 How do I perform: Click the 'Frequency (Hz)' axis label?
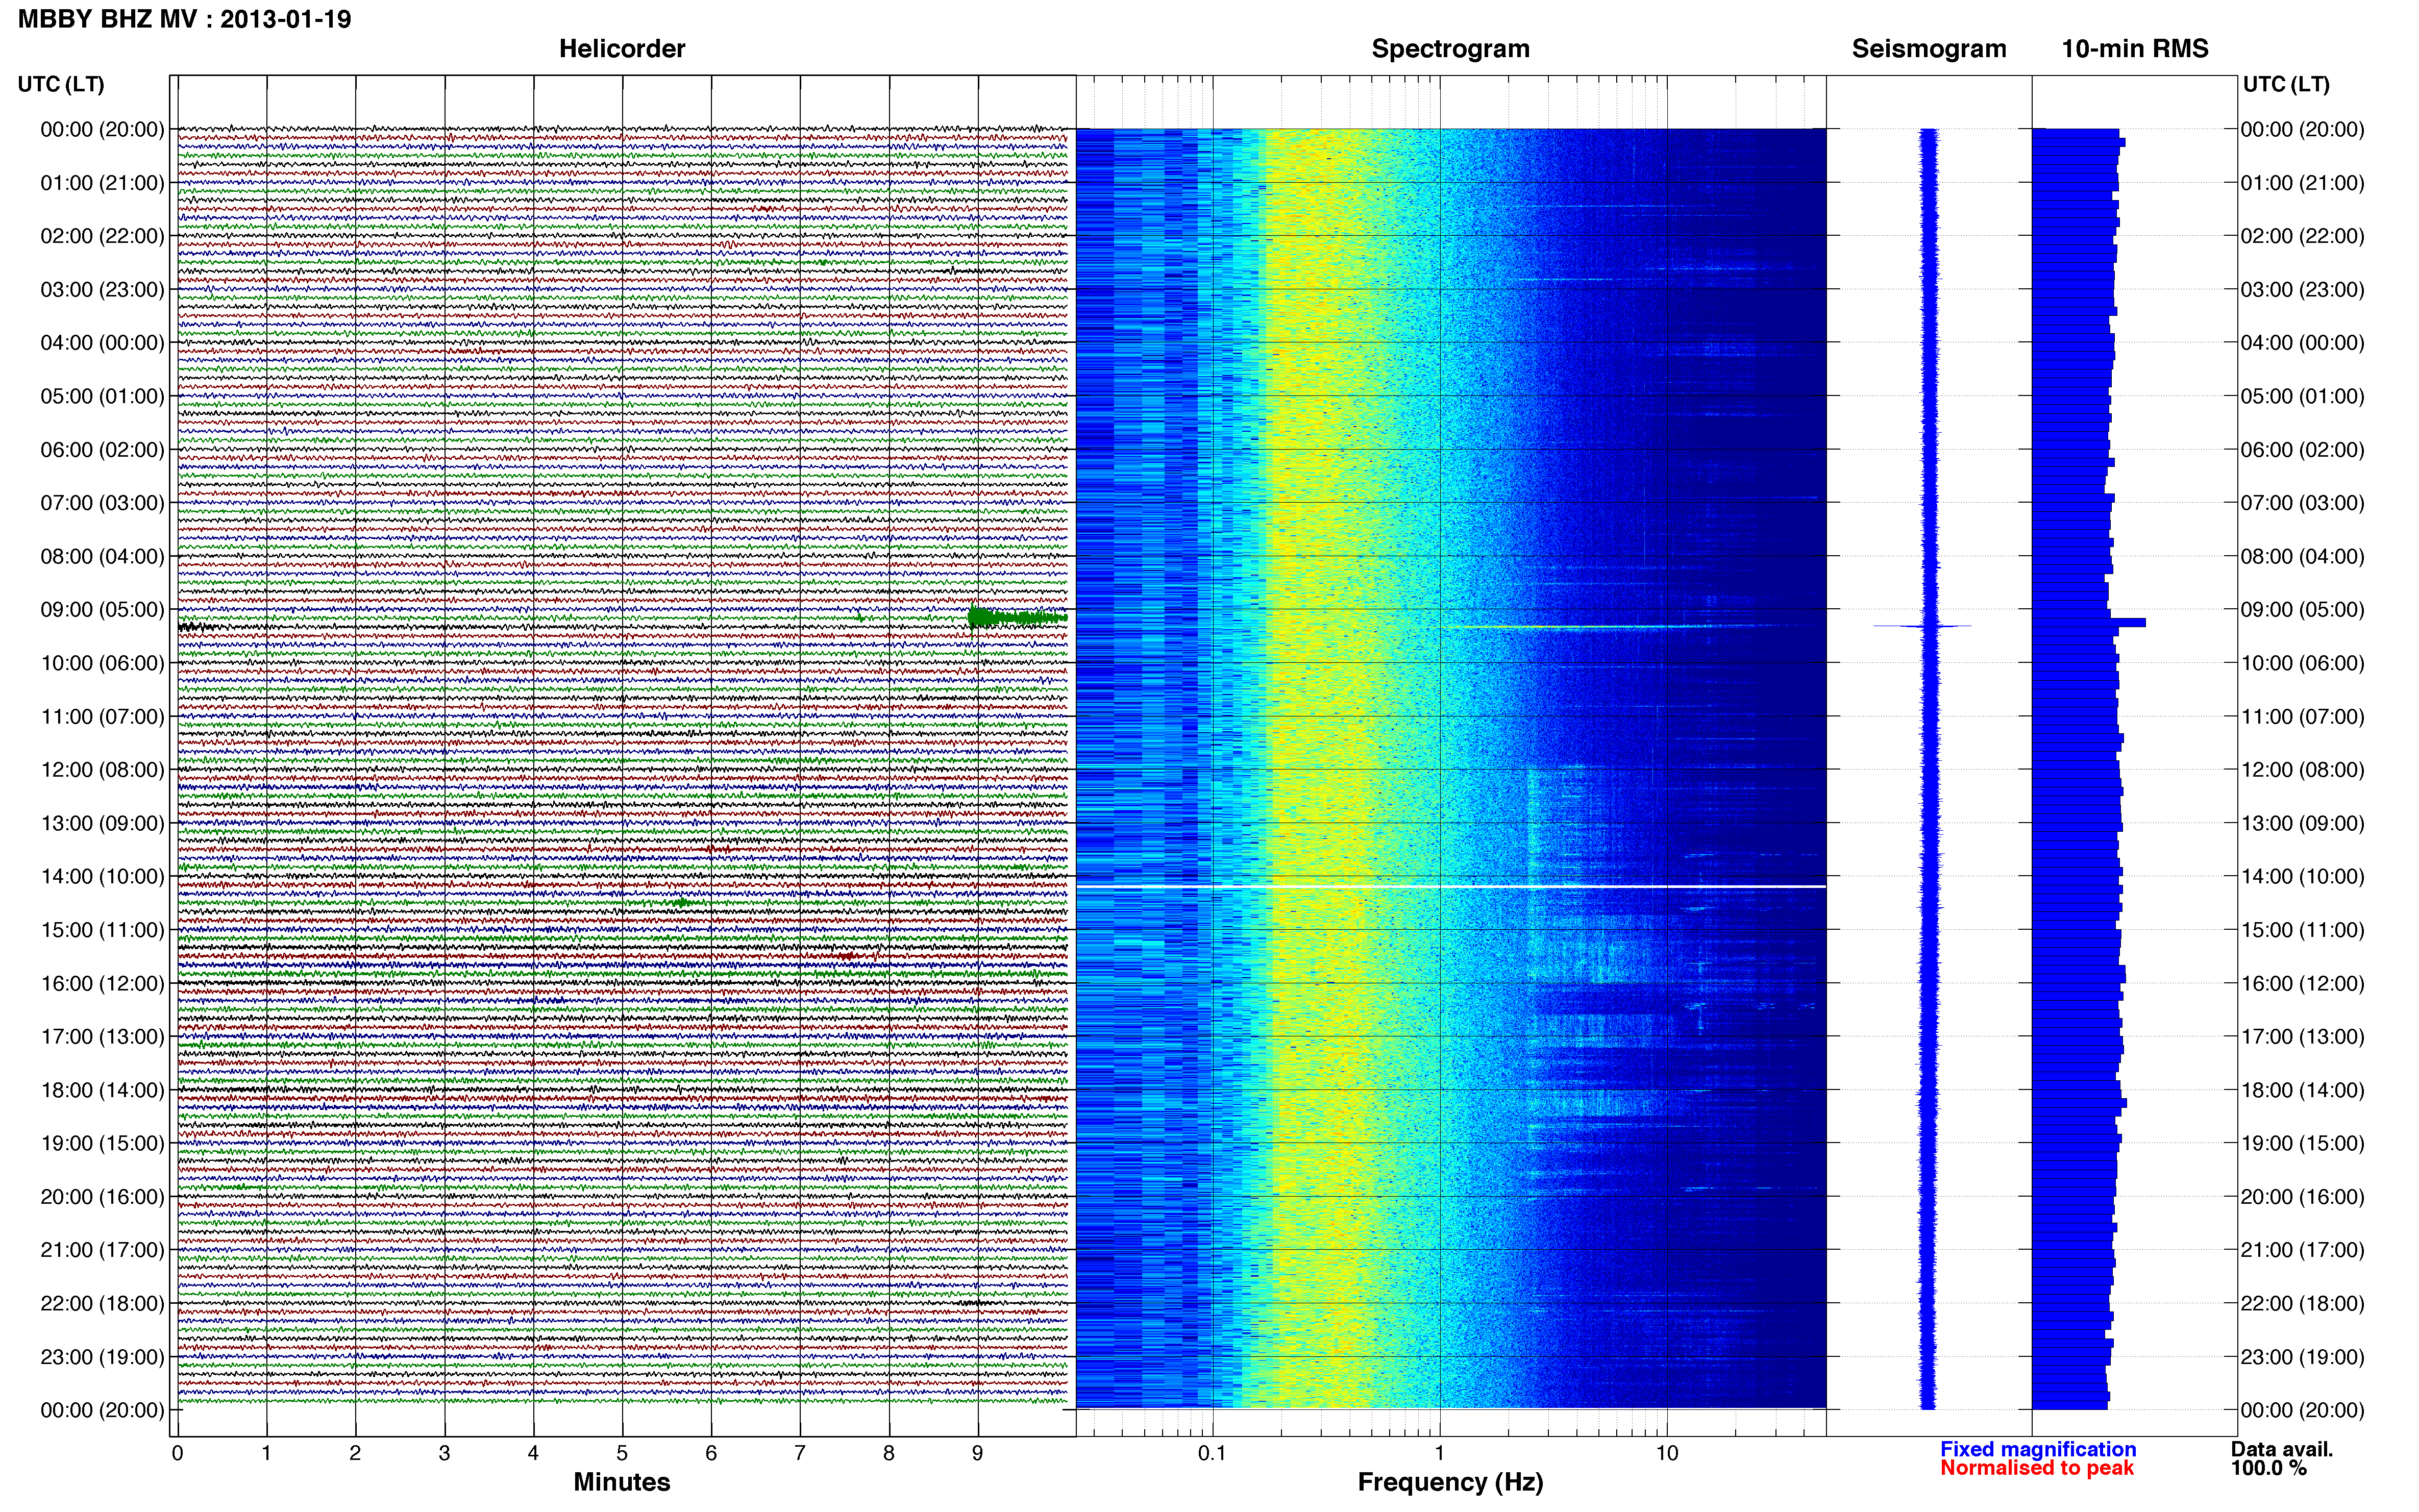tap(1450, 1482)
